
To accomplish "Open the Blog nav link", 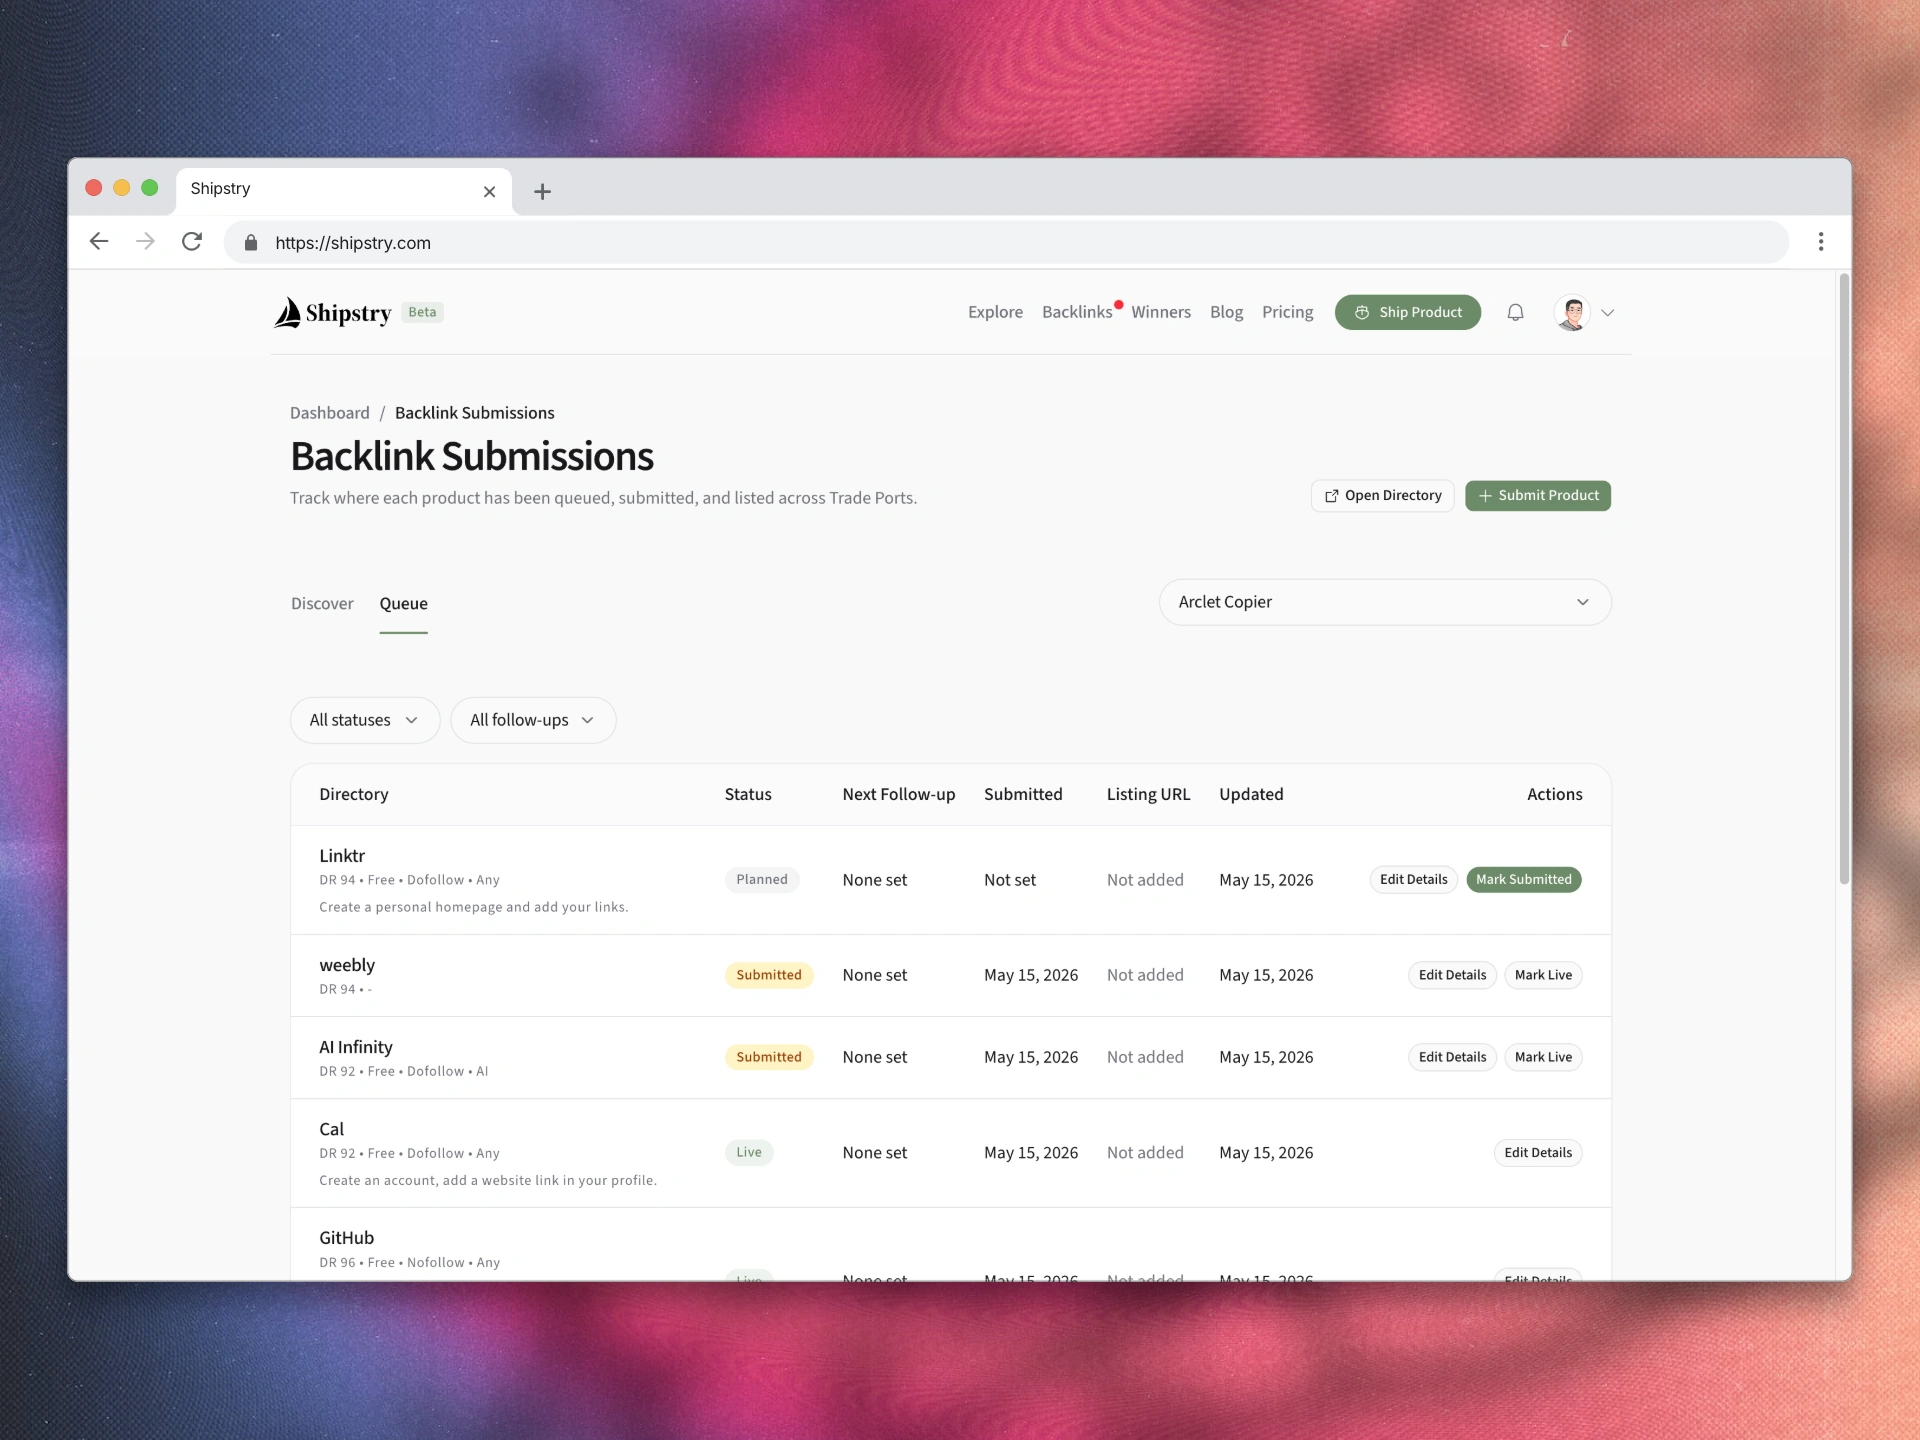I will coord(1226,313).
